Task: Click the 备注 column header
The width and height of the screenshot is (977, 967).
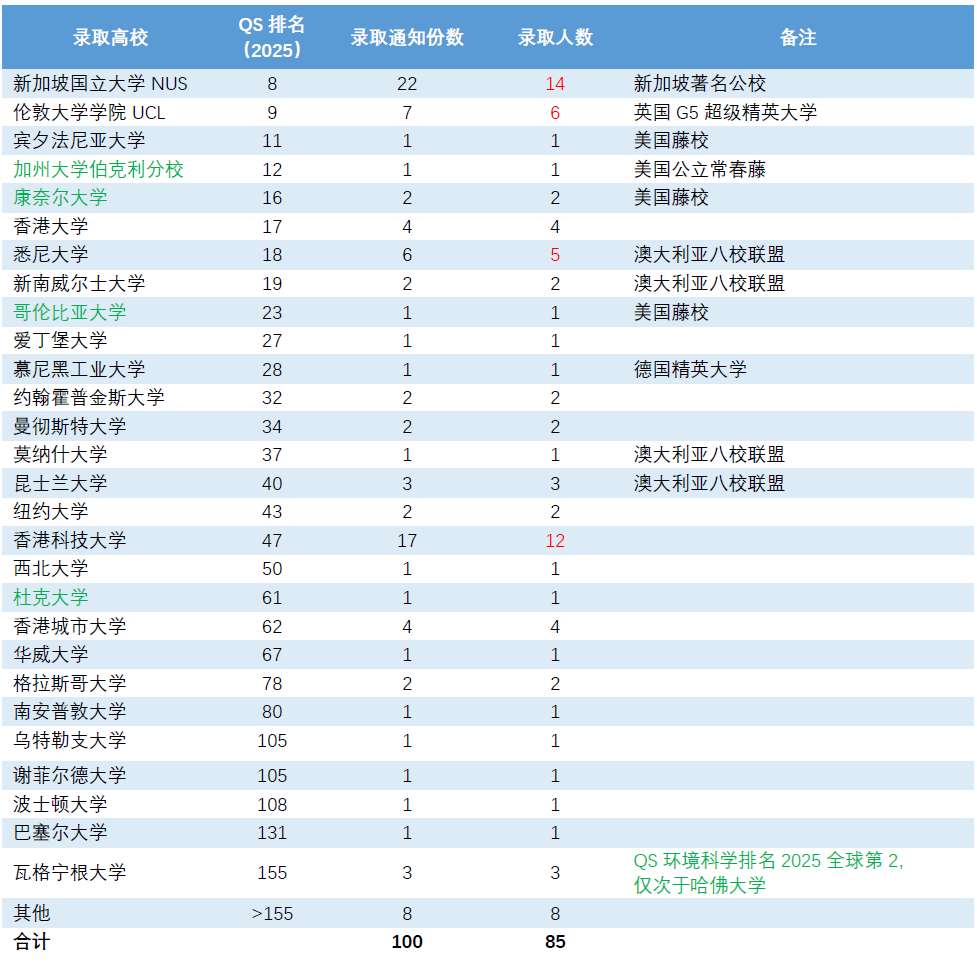Action: pos(798,37)
